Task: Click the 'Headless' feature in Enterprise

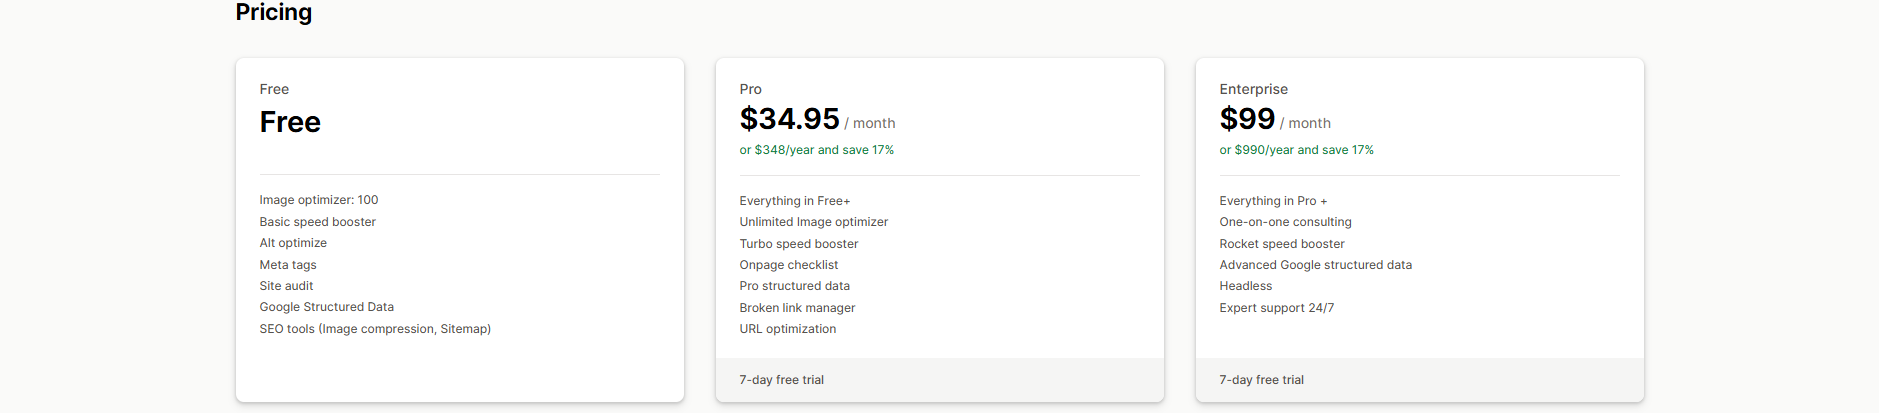Action: pos(1245,286)
